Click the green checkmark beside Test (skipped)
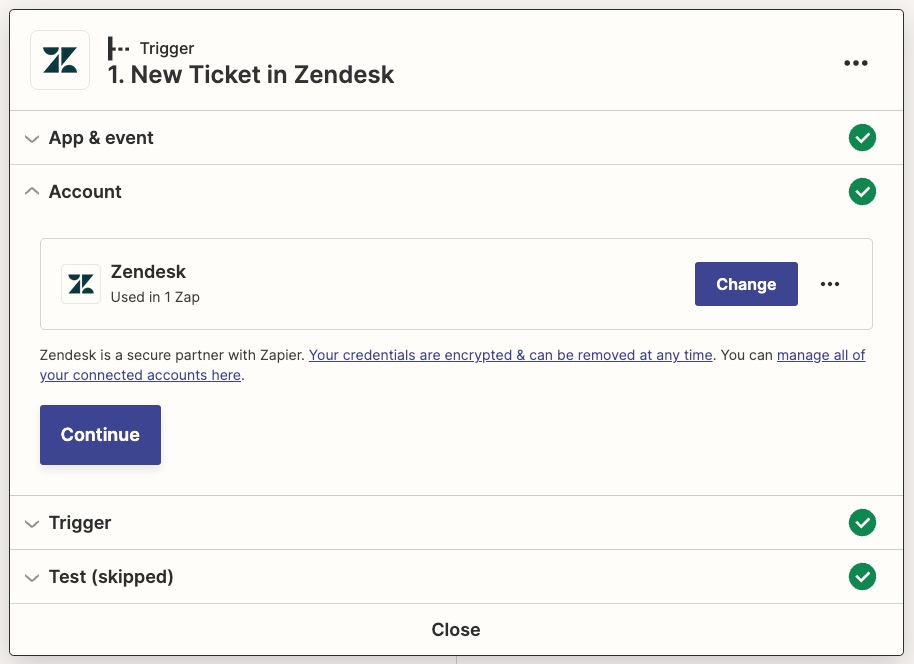 pyautogui.click(x=862, y=577)
